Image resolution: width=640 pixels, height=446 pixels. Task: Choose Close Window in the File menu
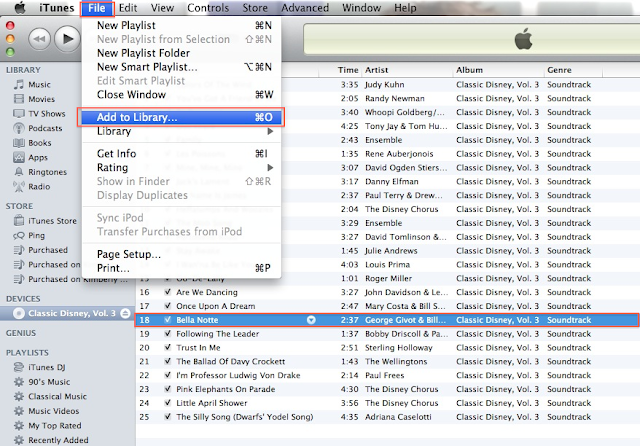click(x=181, y=95)
